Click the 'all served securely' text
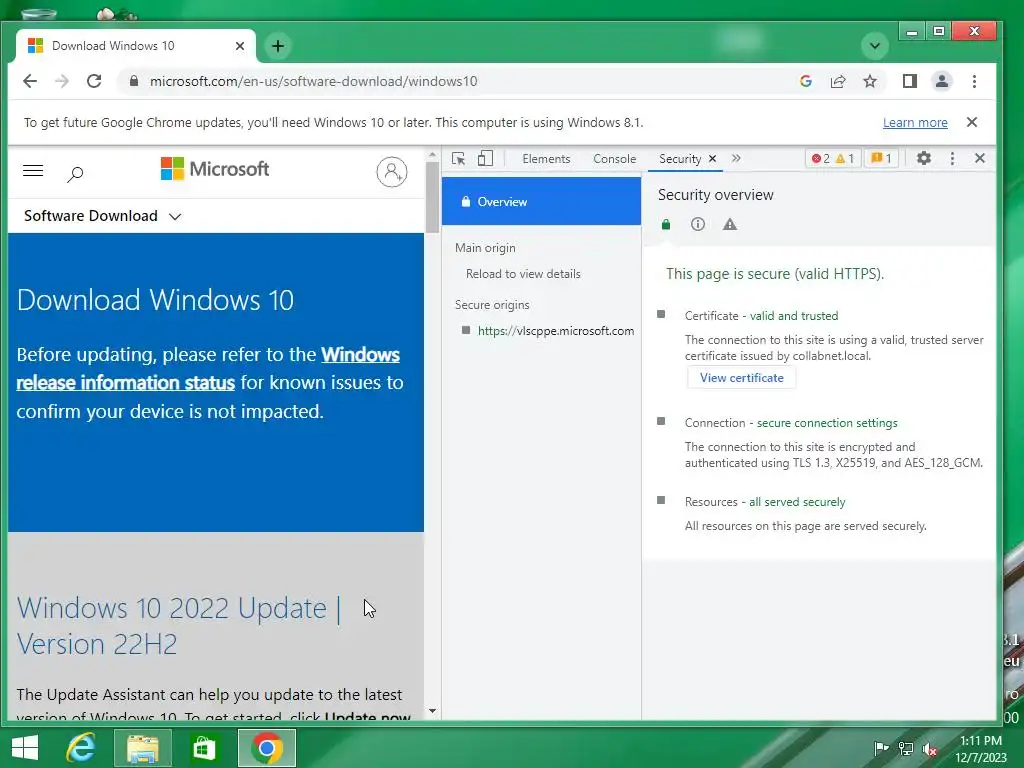Viewport: 1024px width, 768px height. [x=797, y=502]
